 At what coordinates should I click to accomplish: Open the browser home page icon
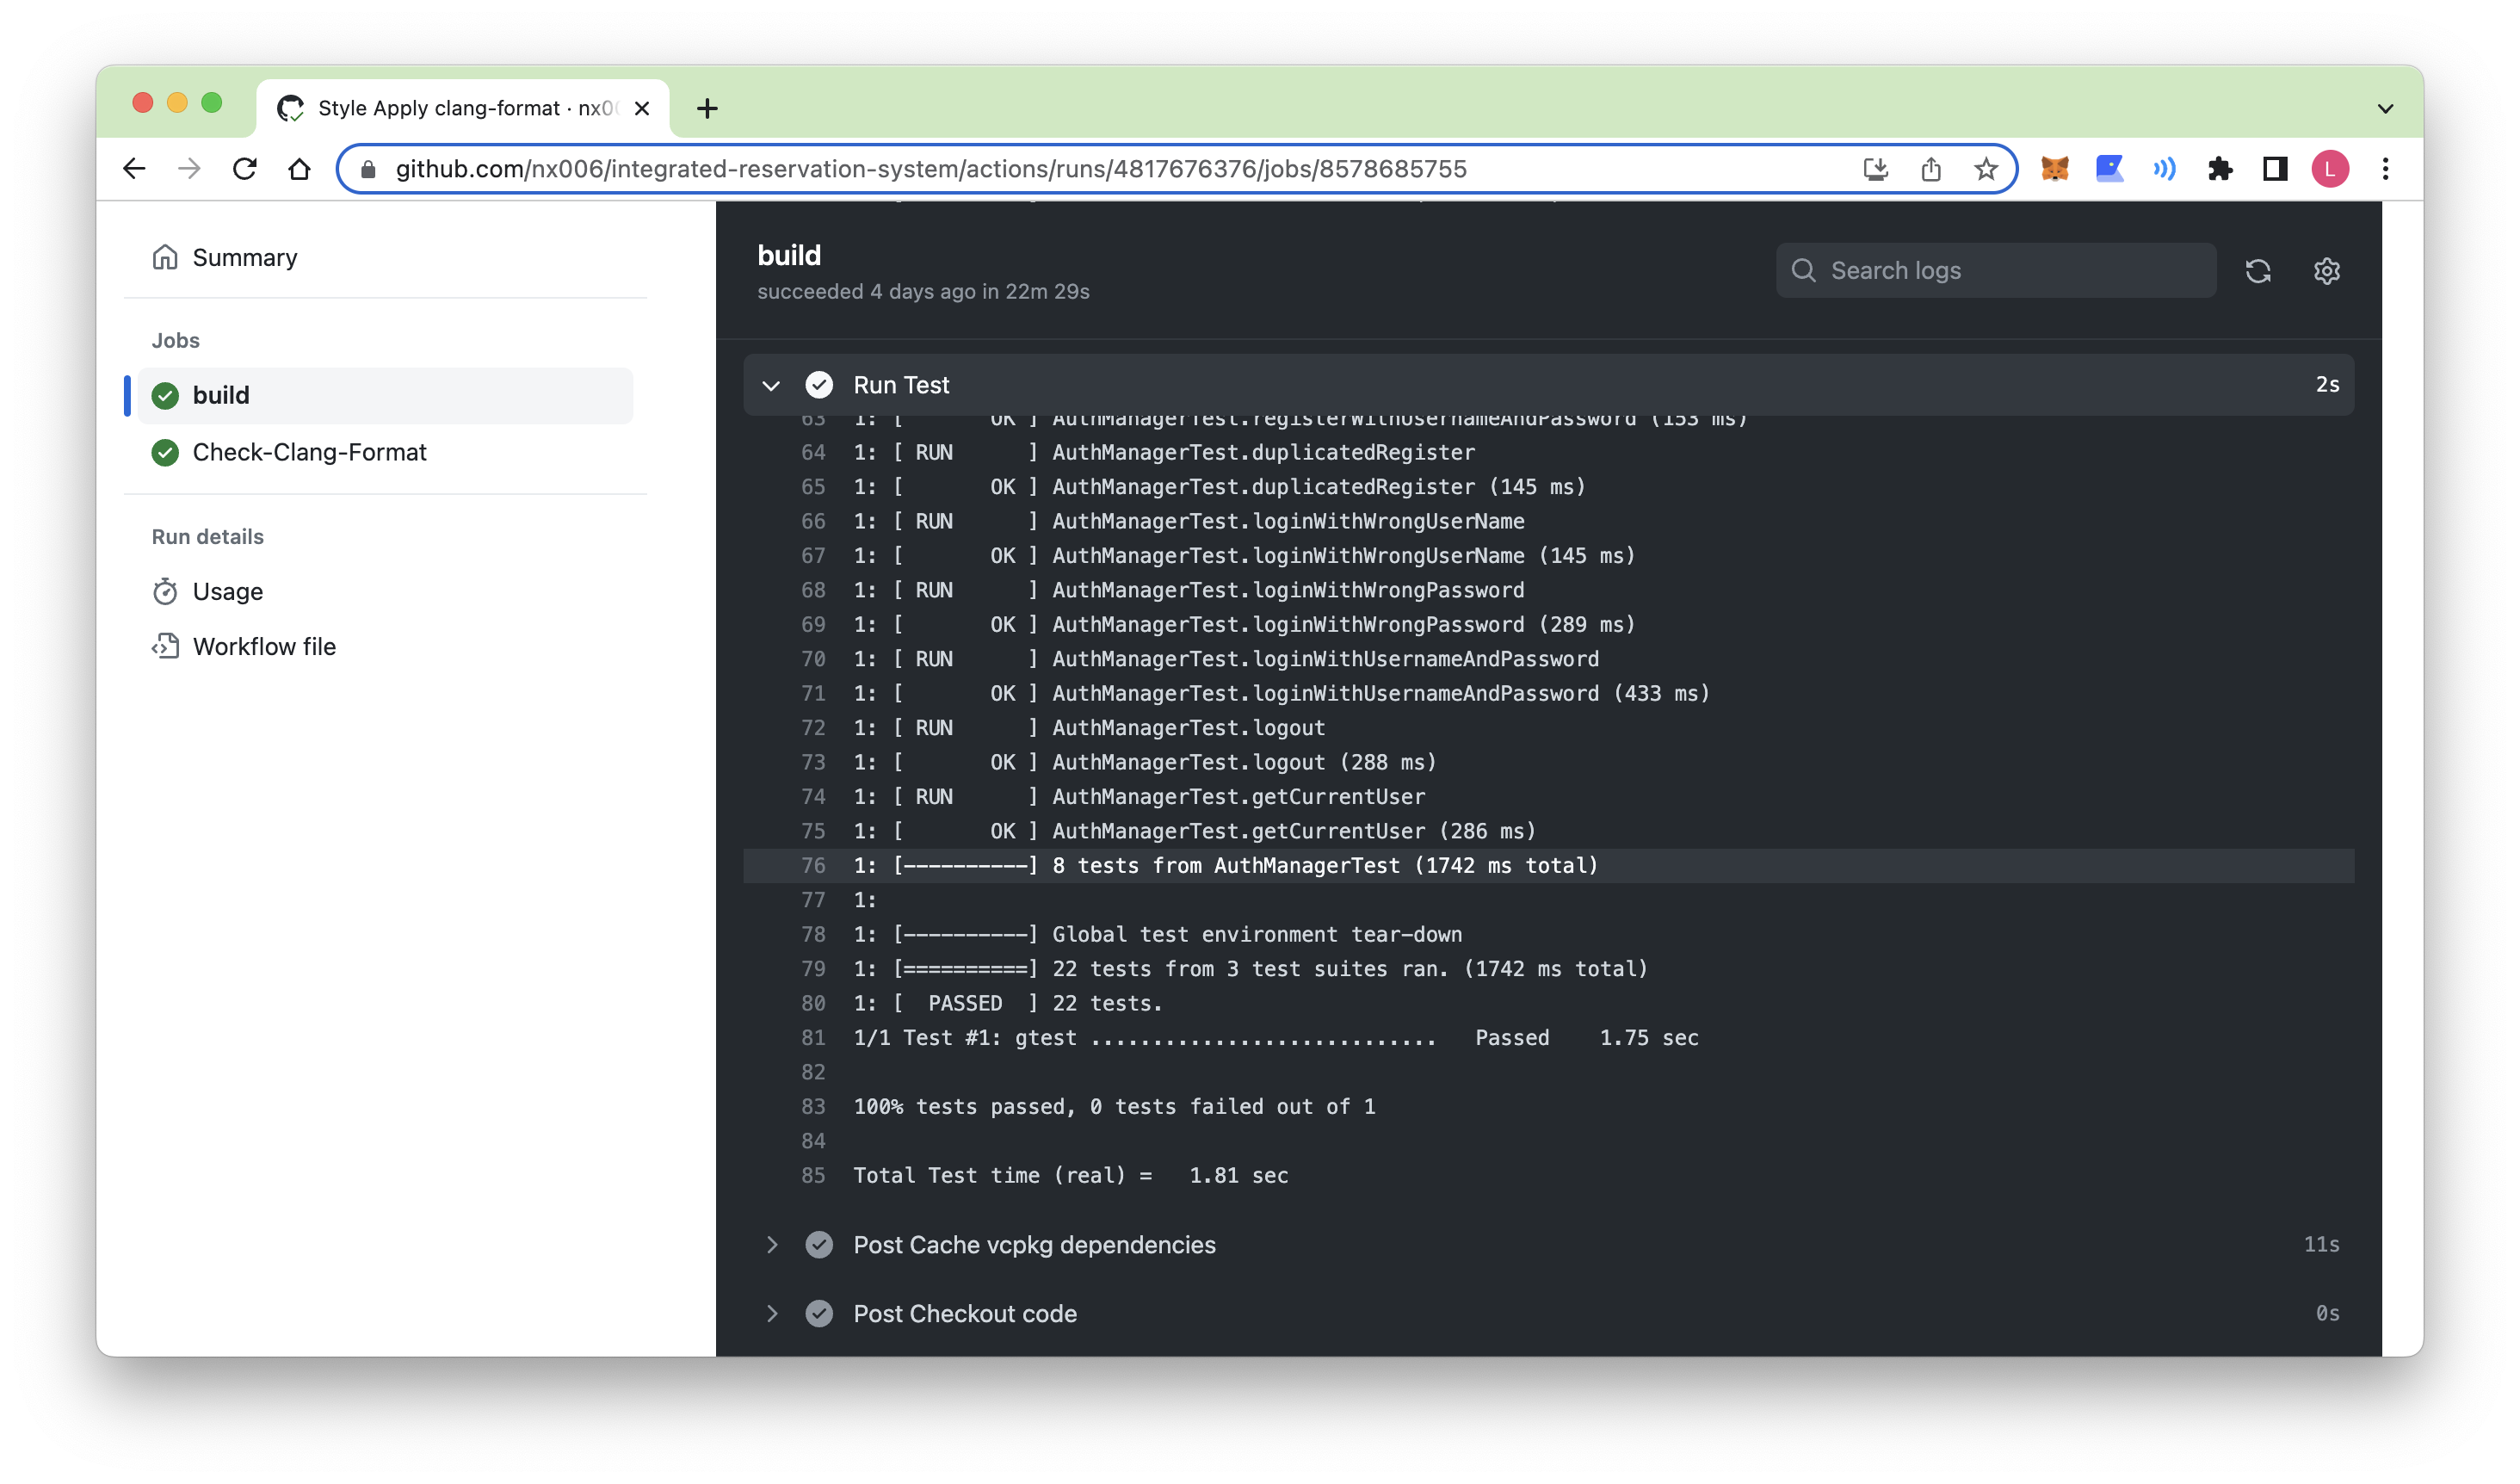[x=299, y=169]
